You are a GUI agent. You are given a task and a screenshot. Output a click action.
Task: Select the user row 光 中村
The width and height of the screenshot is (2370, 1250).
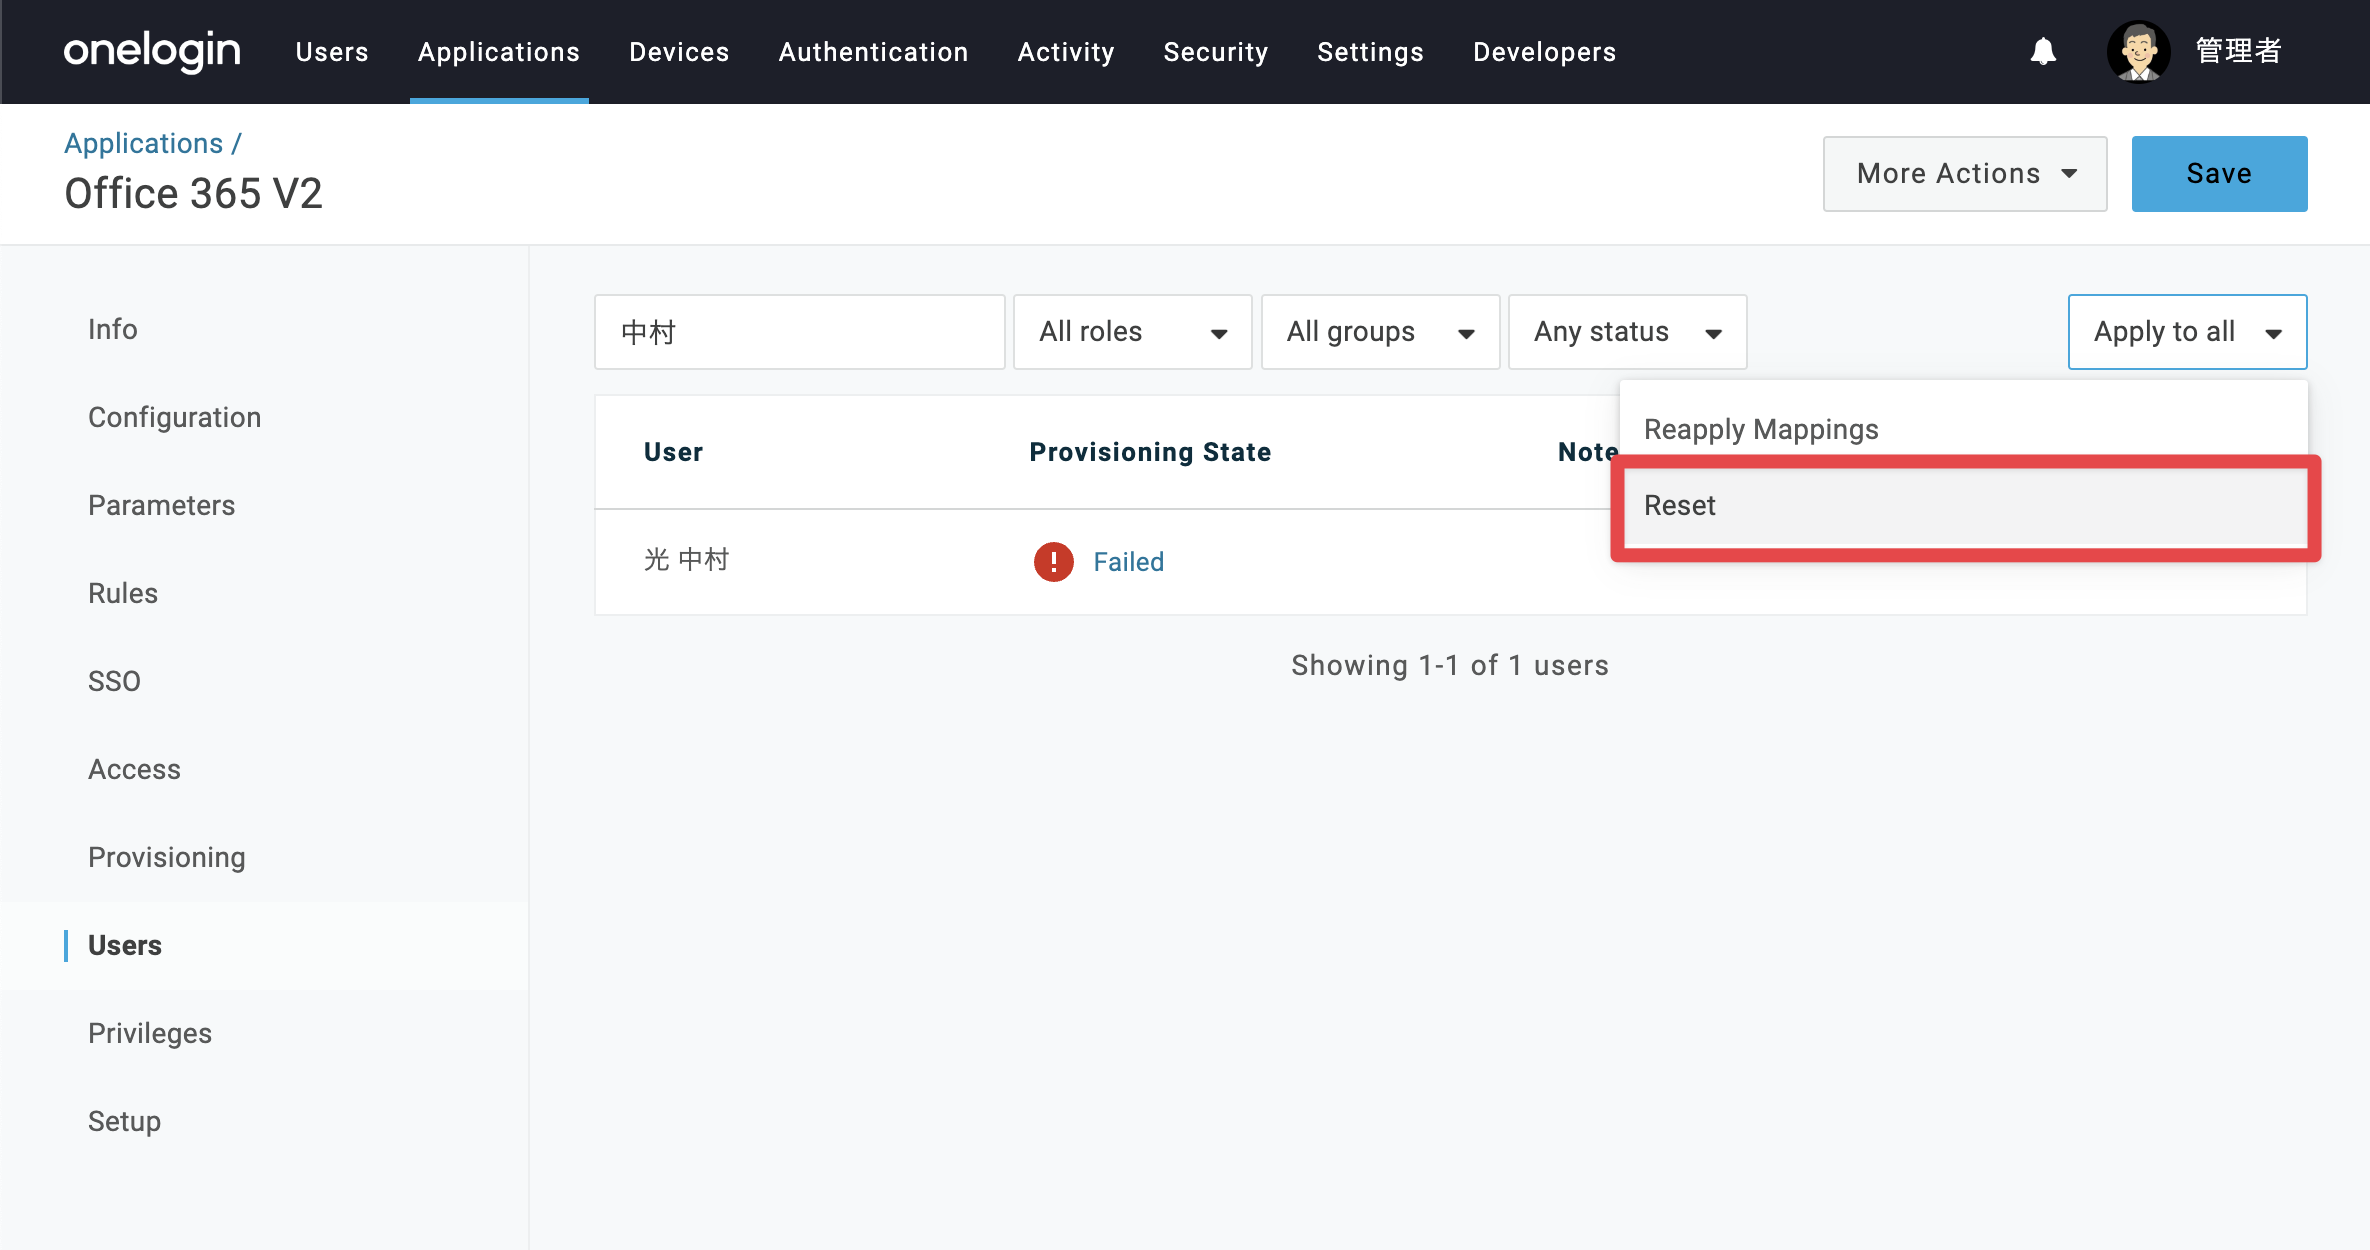tap(1450, 562)
